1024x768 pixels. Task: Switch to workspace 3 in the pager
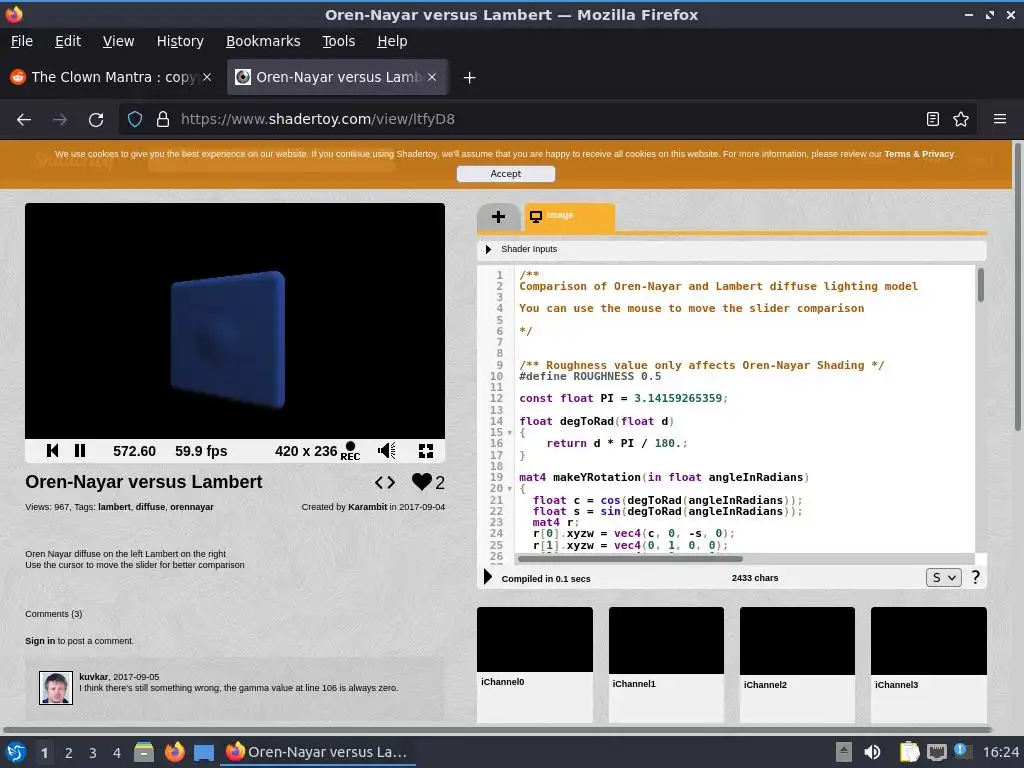93,753
